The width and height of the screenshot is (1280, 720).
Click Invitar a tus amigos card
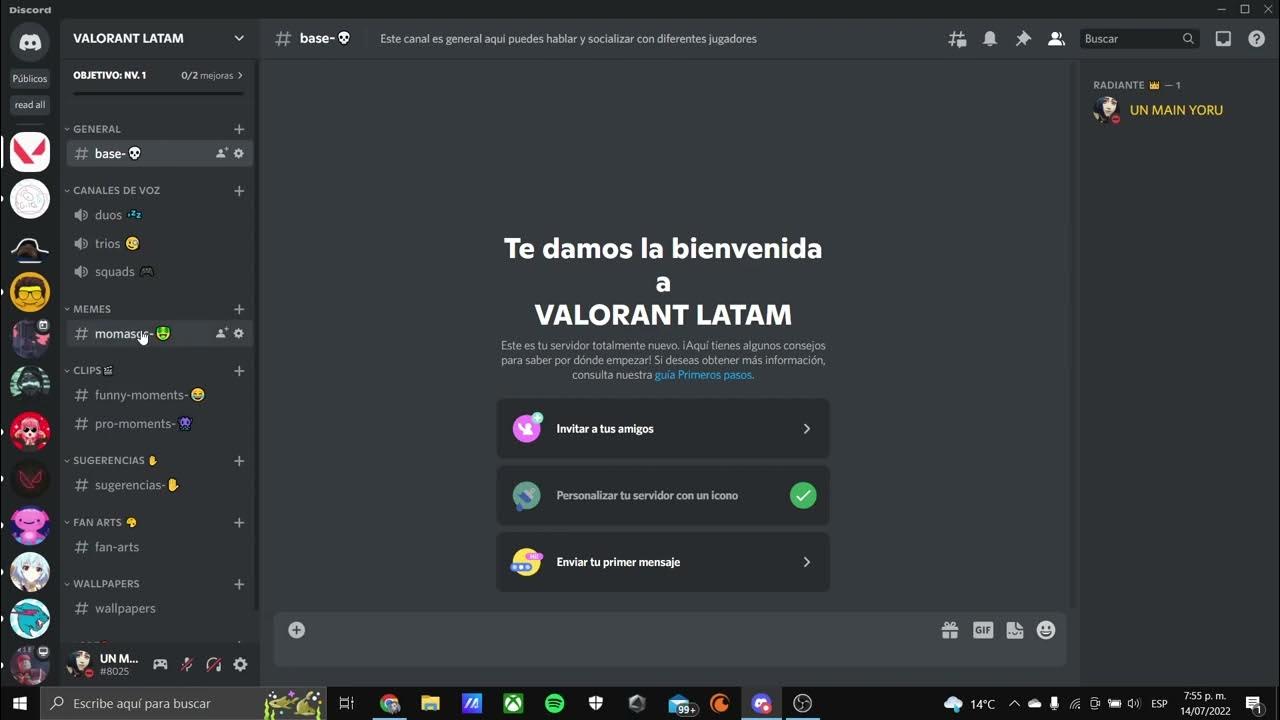coord(663,428)
